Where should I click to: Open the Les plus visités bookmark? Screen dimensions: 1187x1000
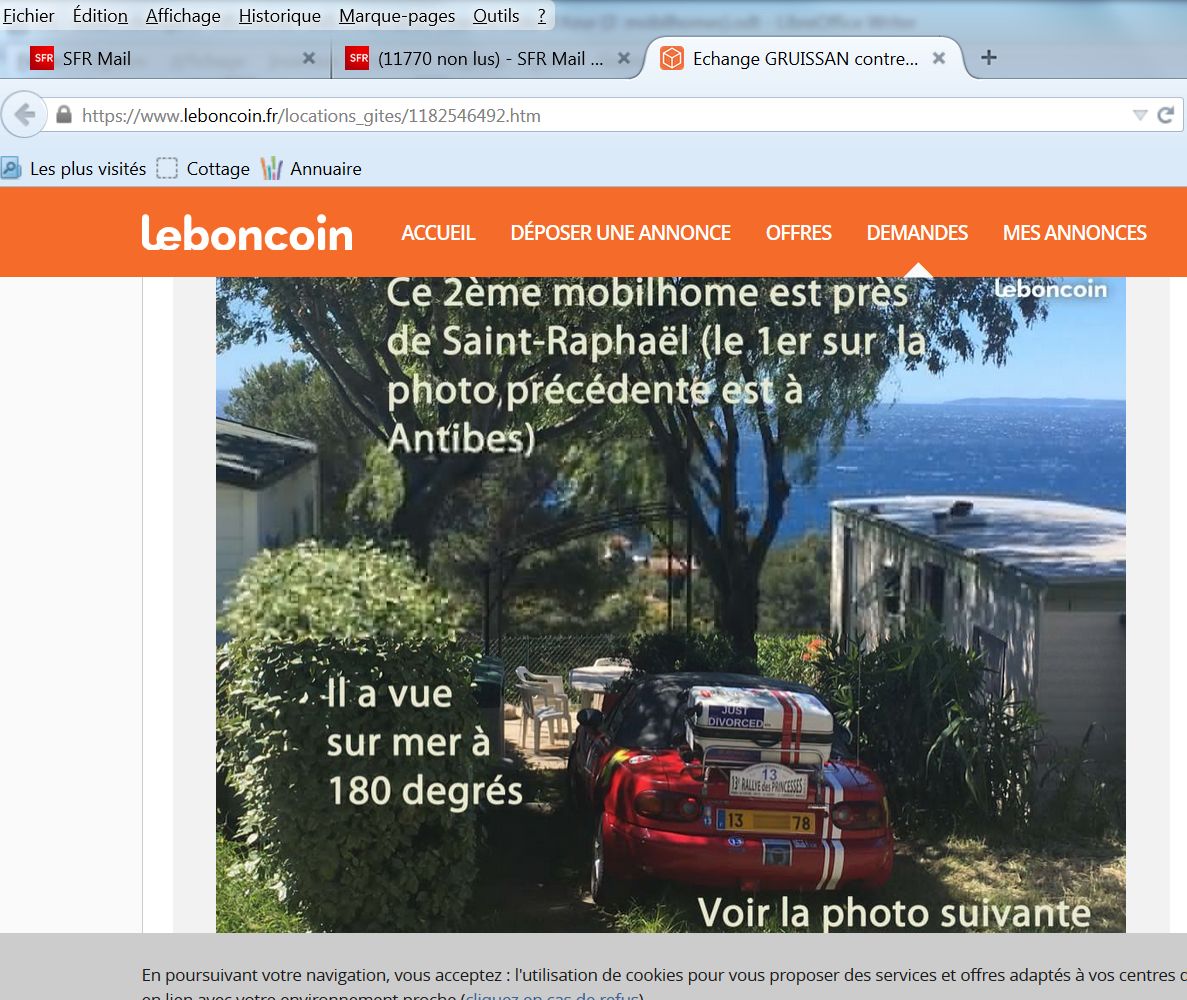pos(74,168)
